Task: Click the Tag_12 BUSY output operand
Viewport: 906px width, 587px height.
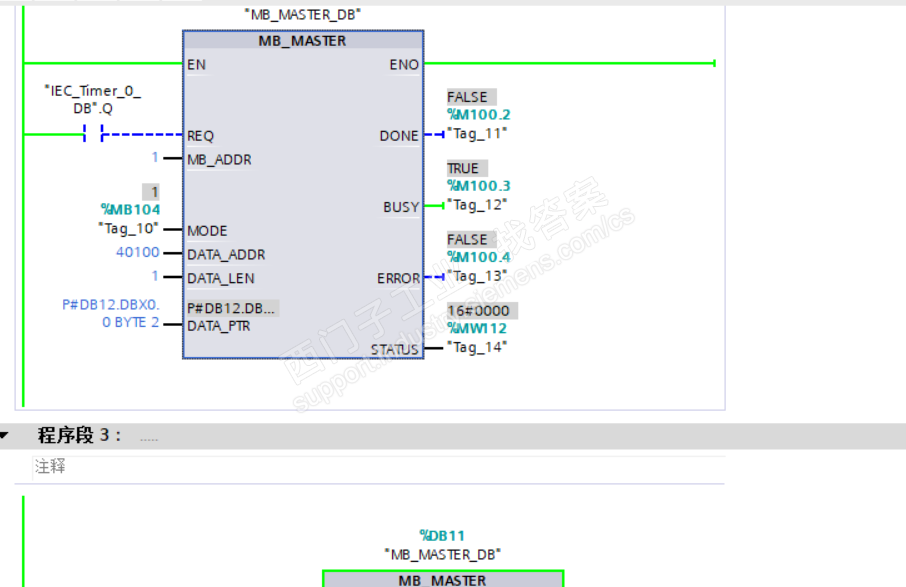Action: point(477,205)
